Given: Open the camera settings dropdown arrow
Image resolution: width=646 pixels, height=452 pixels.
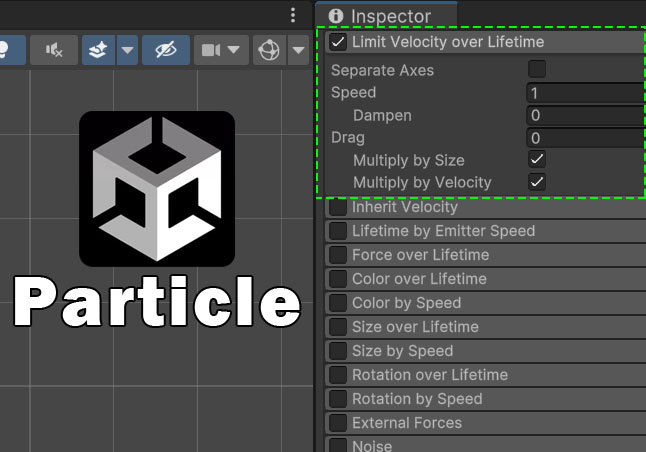Looking at the screenshot, I should click(x=233, y=50).
